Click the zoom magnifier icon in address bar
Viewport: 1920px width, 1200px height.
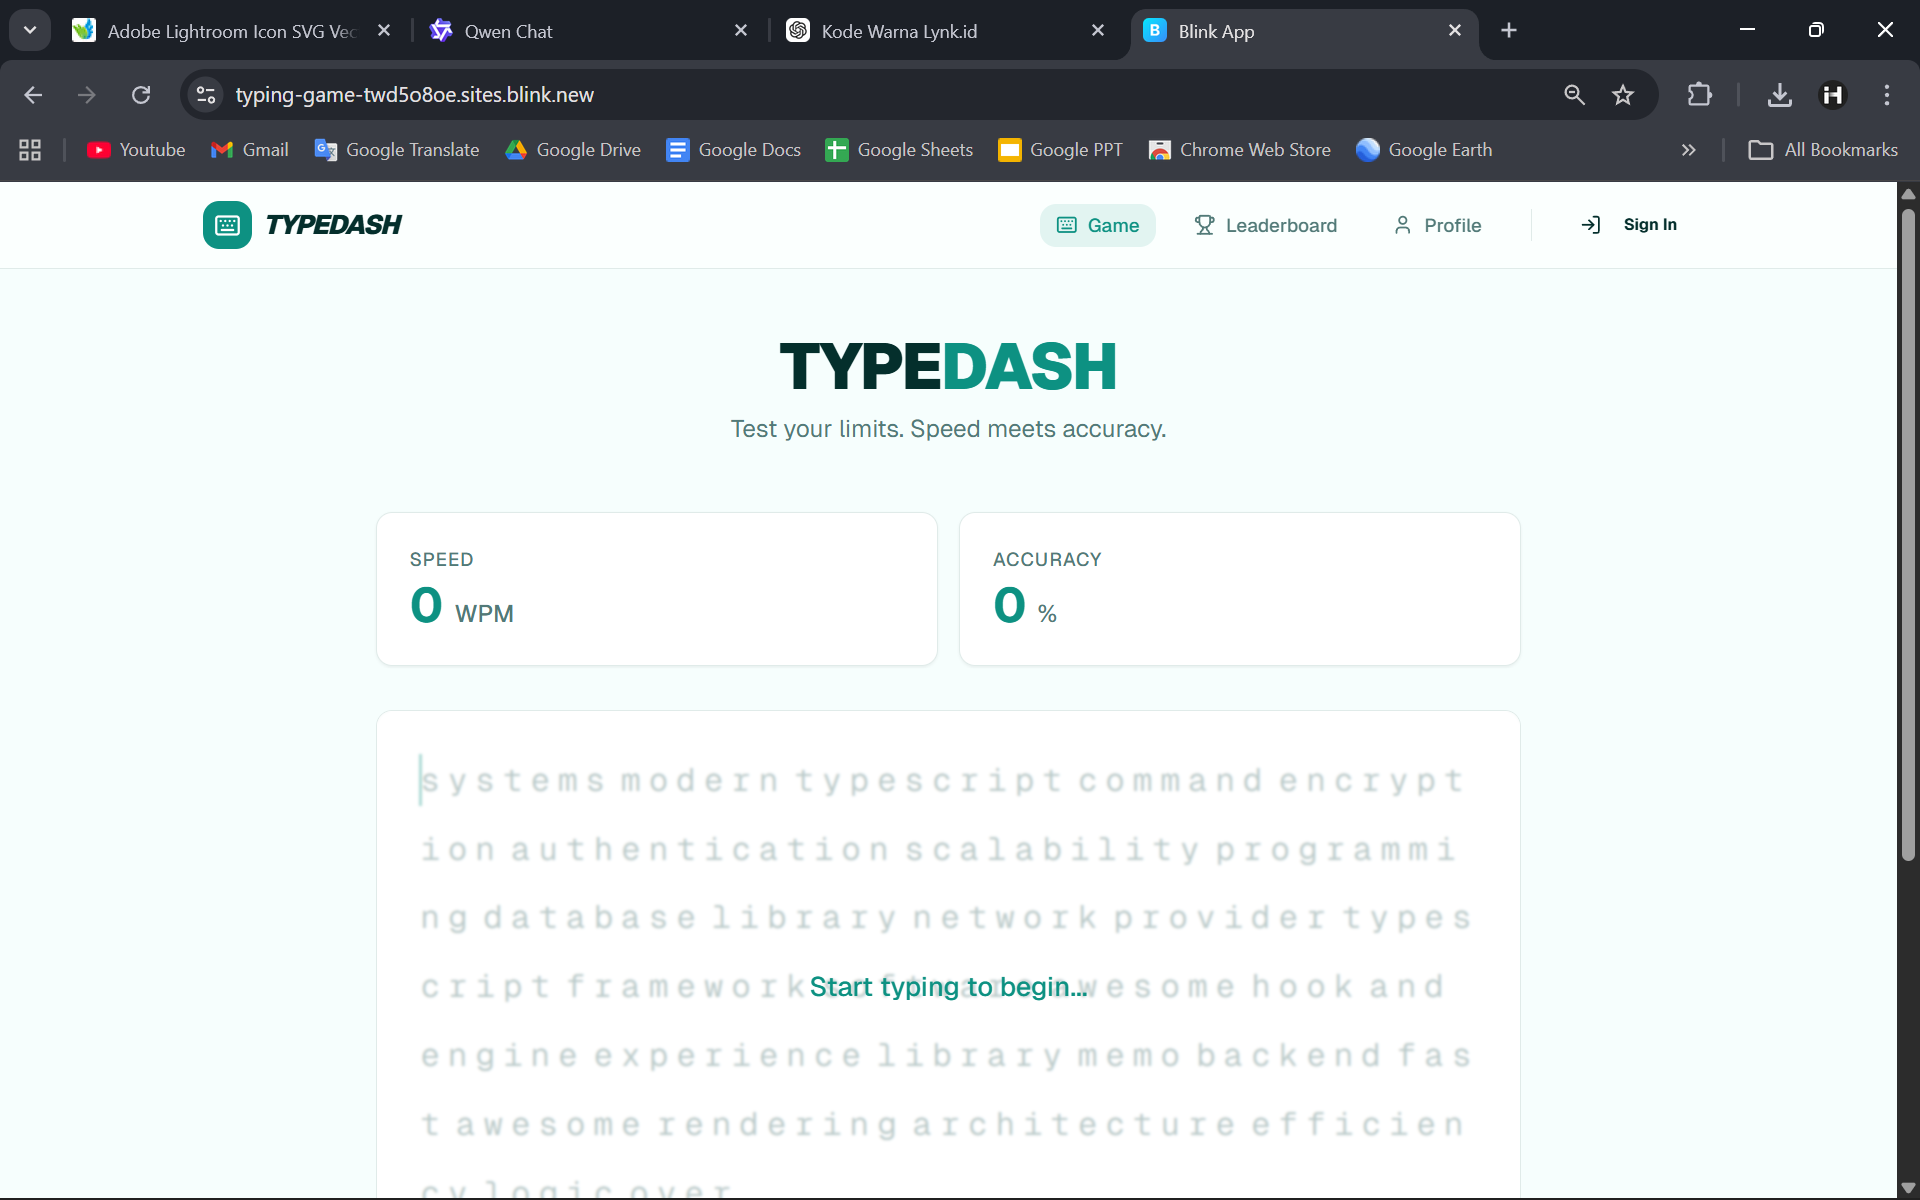[x=1574, y=95]
